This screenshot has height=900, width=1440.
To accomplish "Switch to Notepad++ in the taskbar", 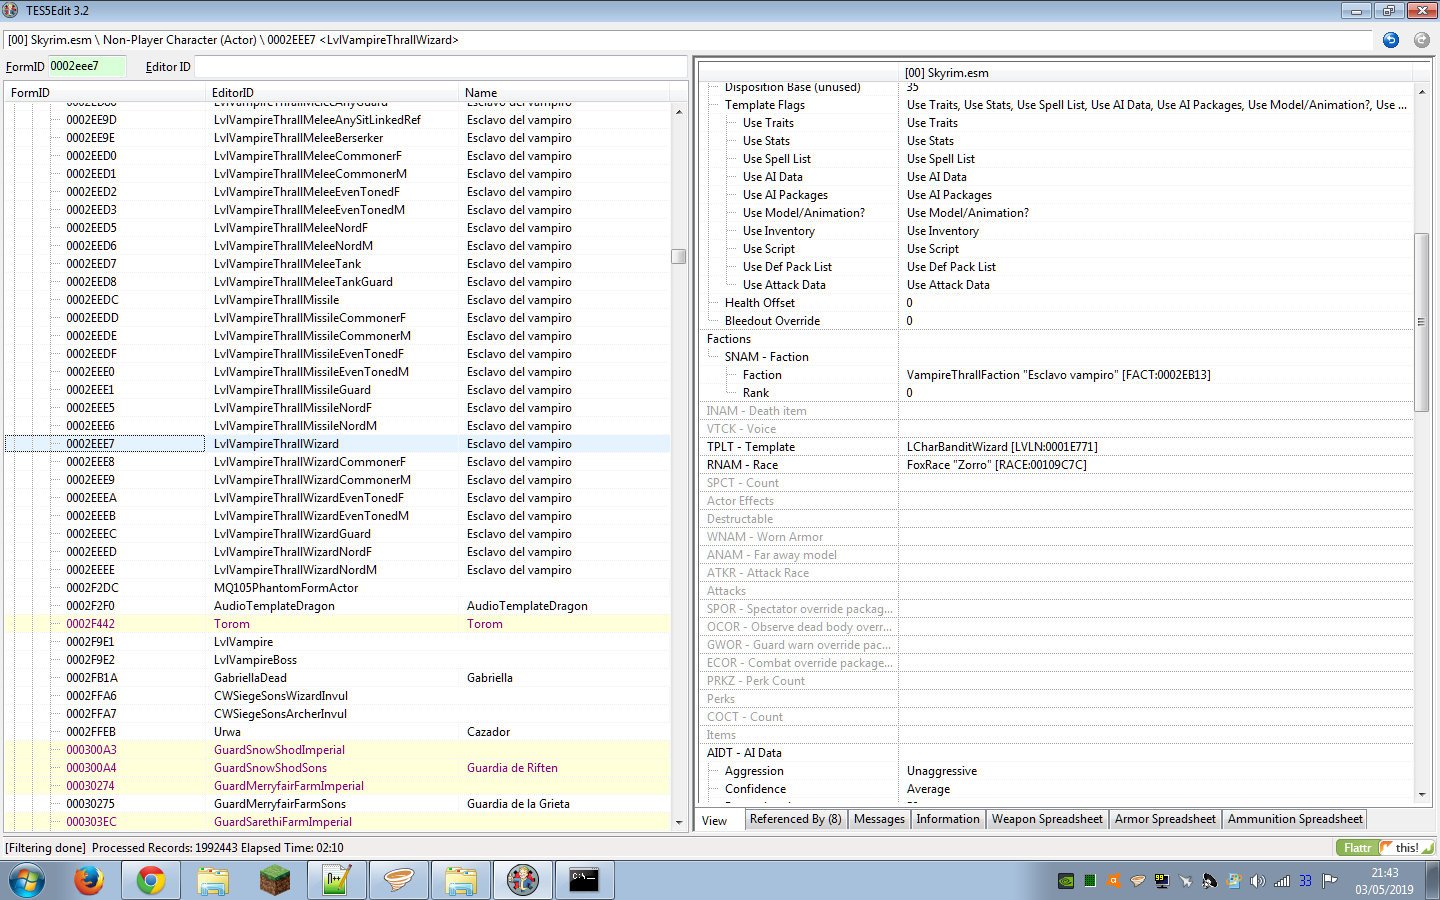I will pos(337,880).
